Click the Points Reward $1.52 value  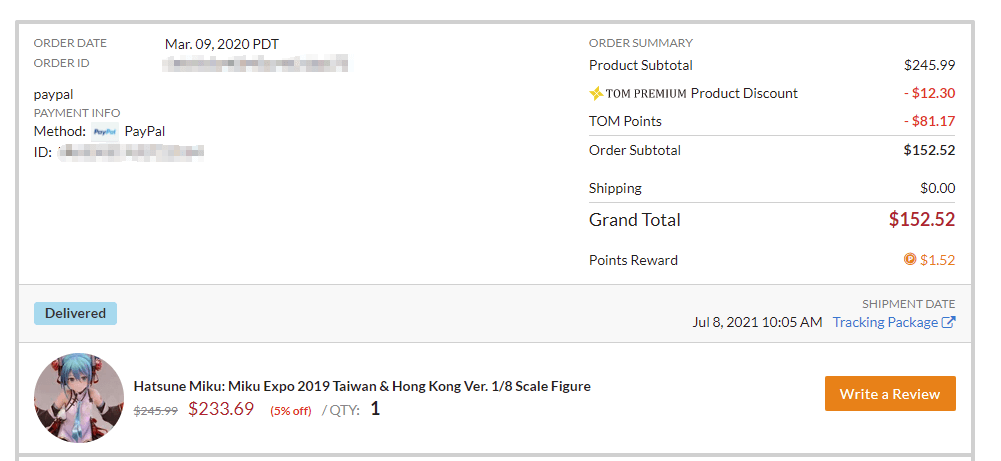coord(937,260)
